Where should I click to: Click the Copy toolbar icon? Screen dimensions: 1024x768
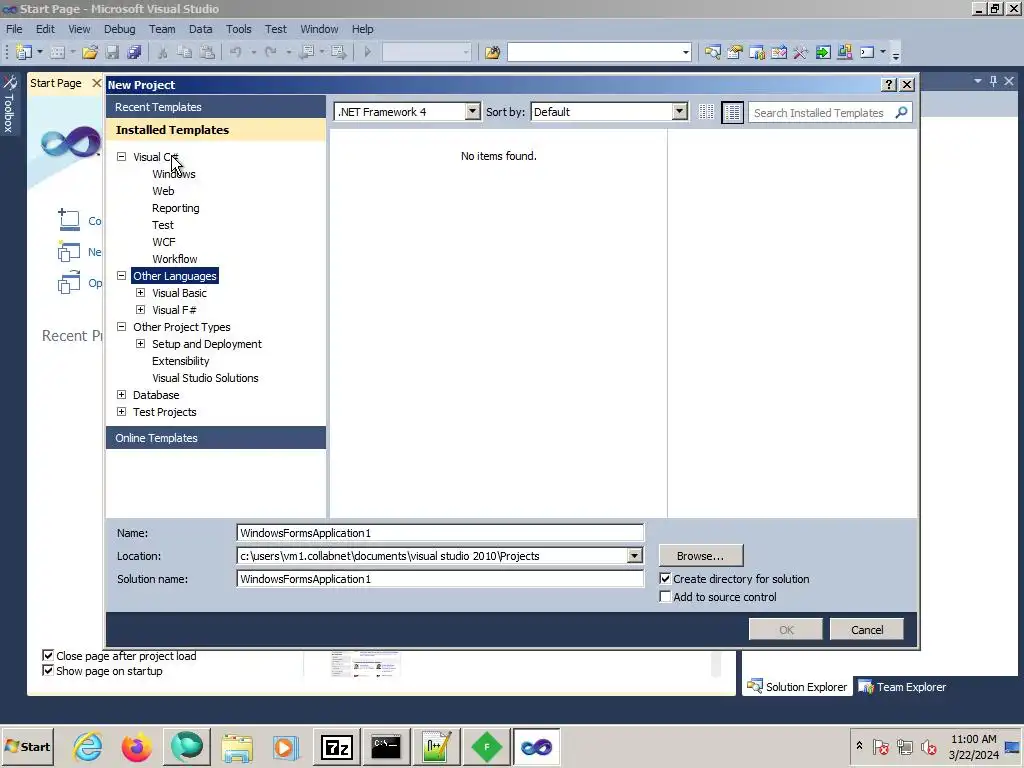pos(185,52)
